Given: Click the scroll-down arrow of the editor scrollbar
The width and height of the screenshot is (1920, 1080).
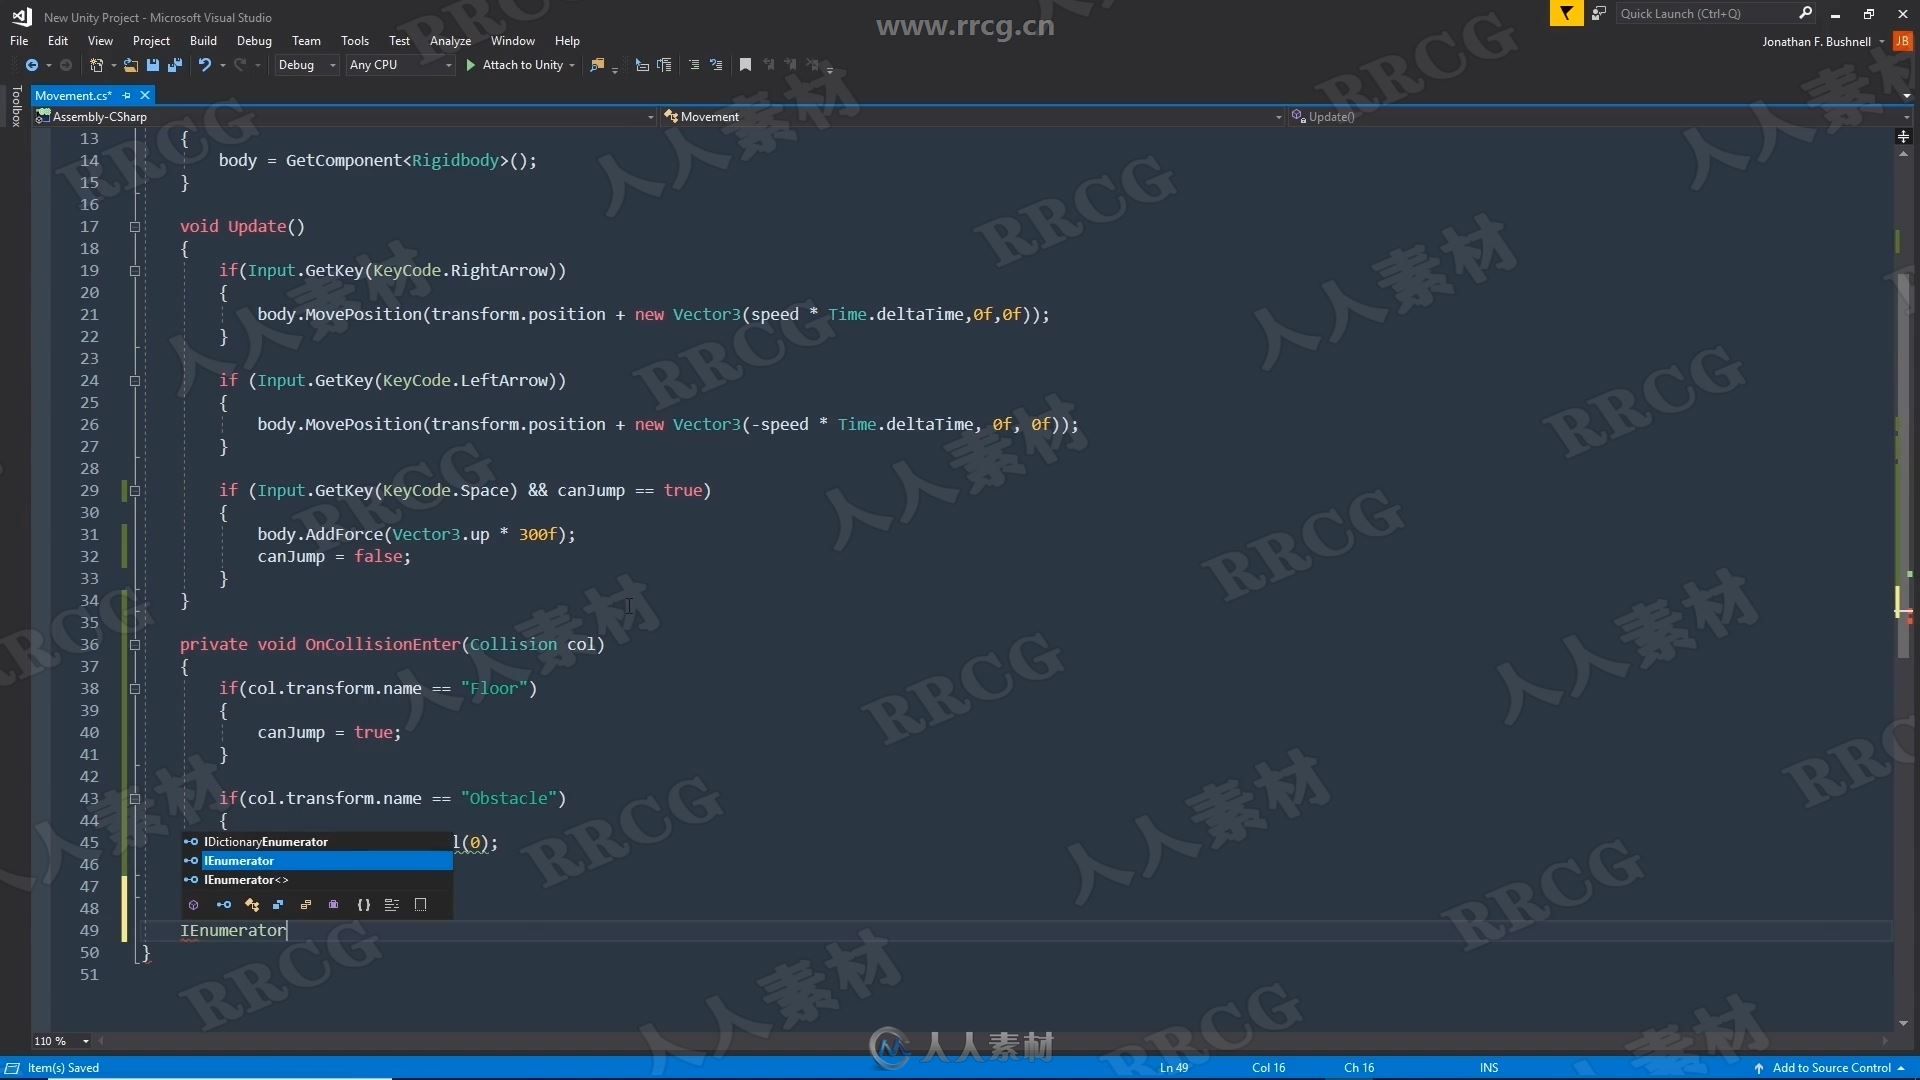Looking at the screenshot, I should tap(1903, 1024).
